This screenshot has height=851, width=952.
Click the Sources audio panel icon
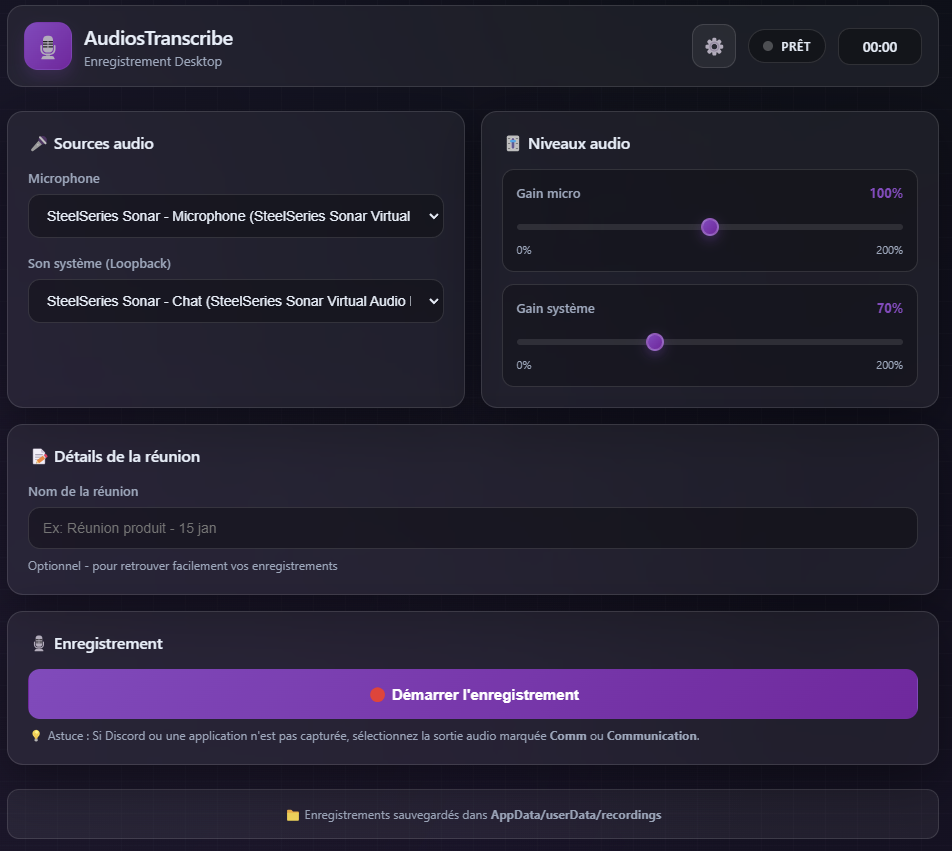coord(39,142)
